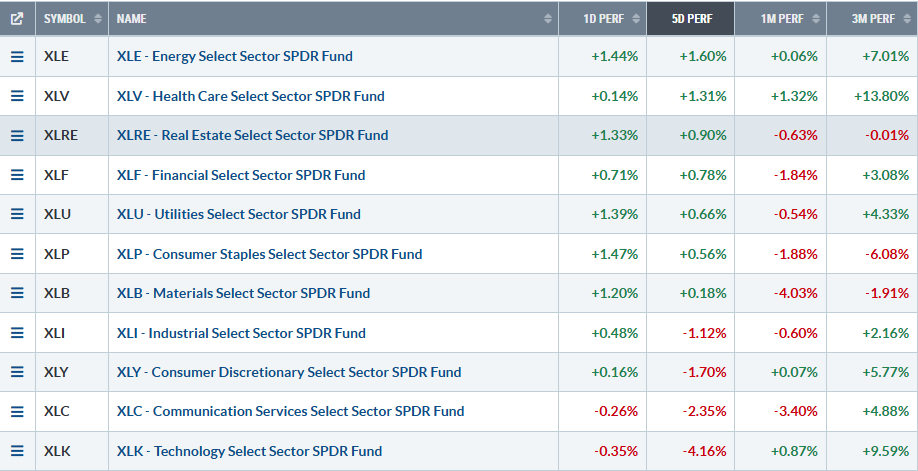Open the row menu icon beside XLF
Viewport: 918px width, 471px height.
17,175
